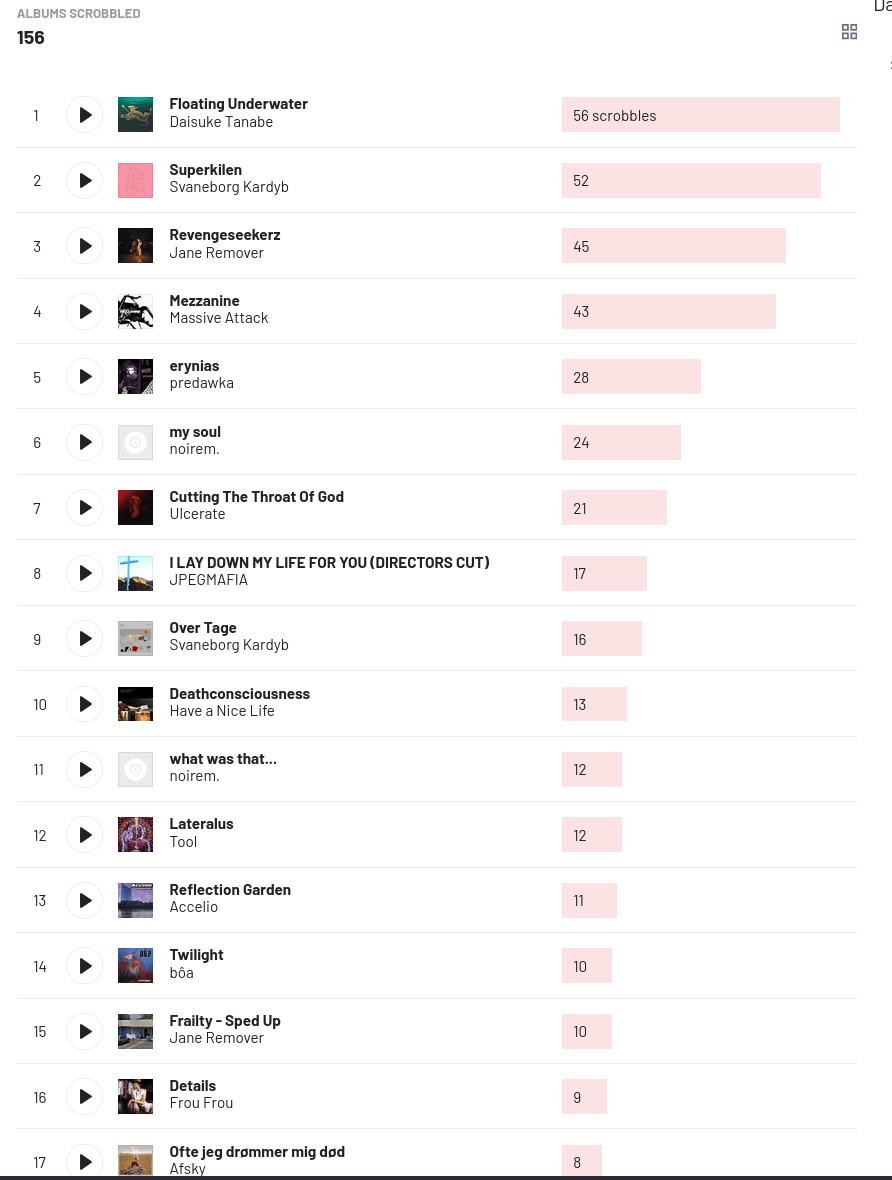Open Deathconsciousness album cover thumbnail

[135, 704]
